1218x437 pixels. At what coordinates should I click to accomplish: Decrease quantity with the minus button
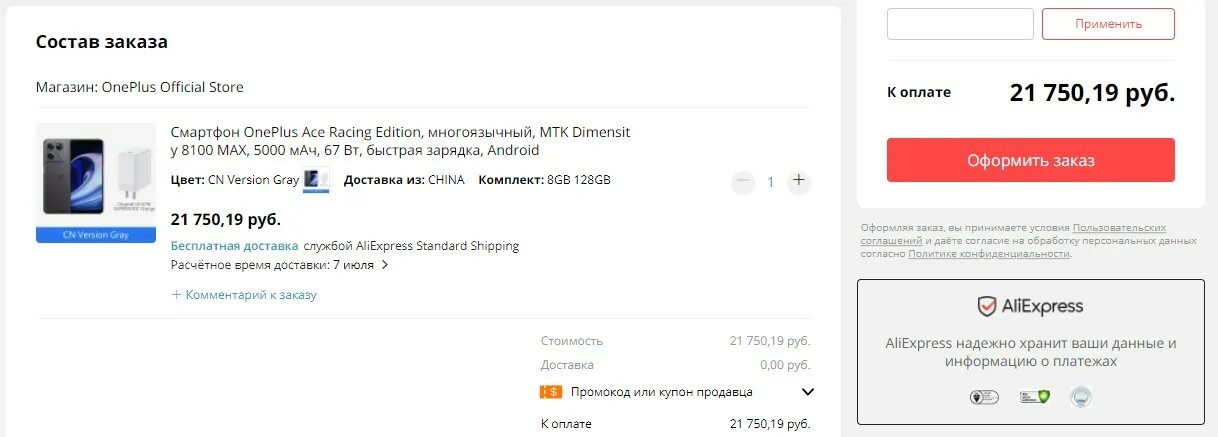point(743,182)
